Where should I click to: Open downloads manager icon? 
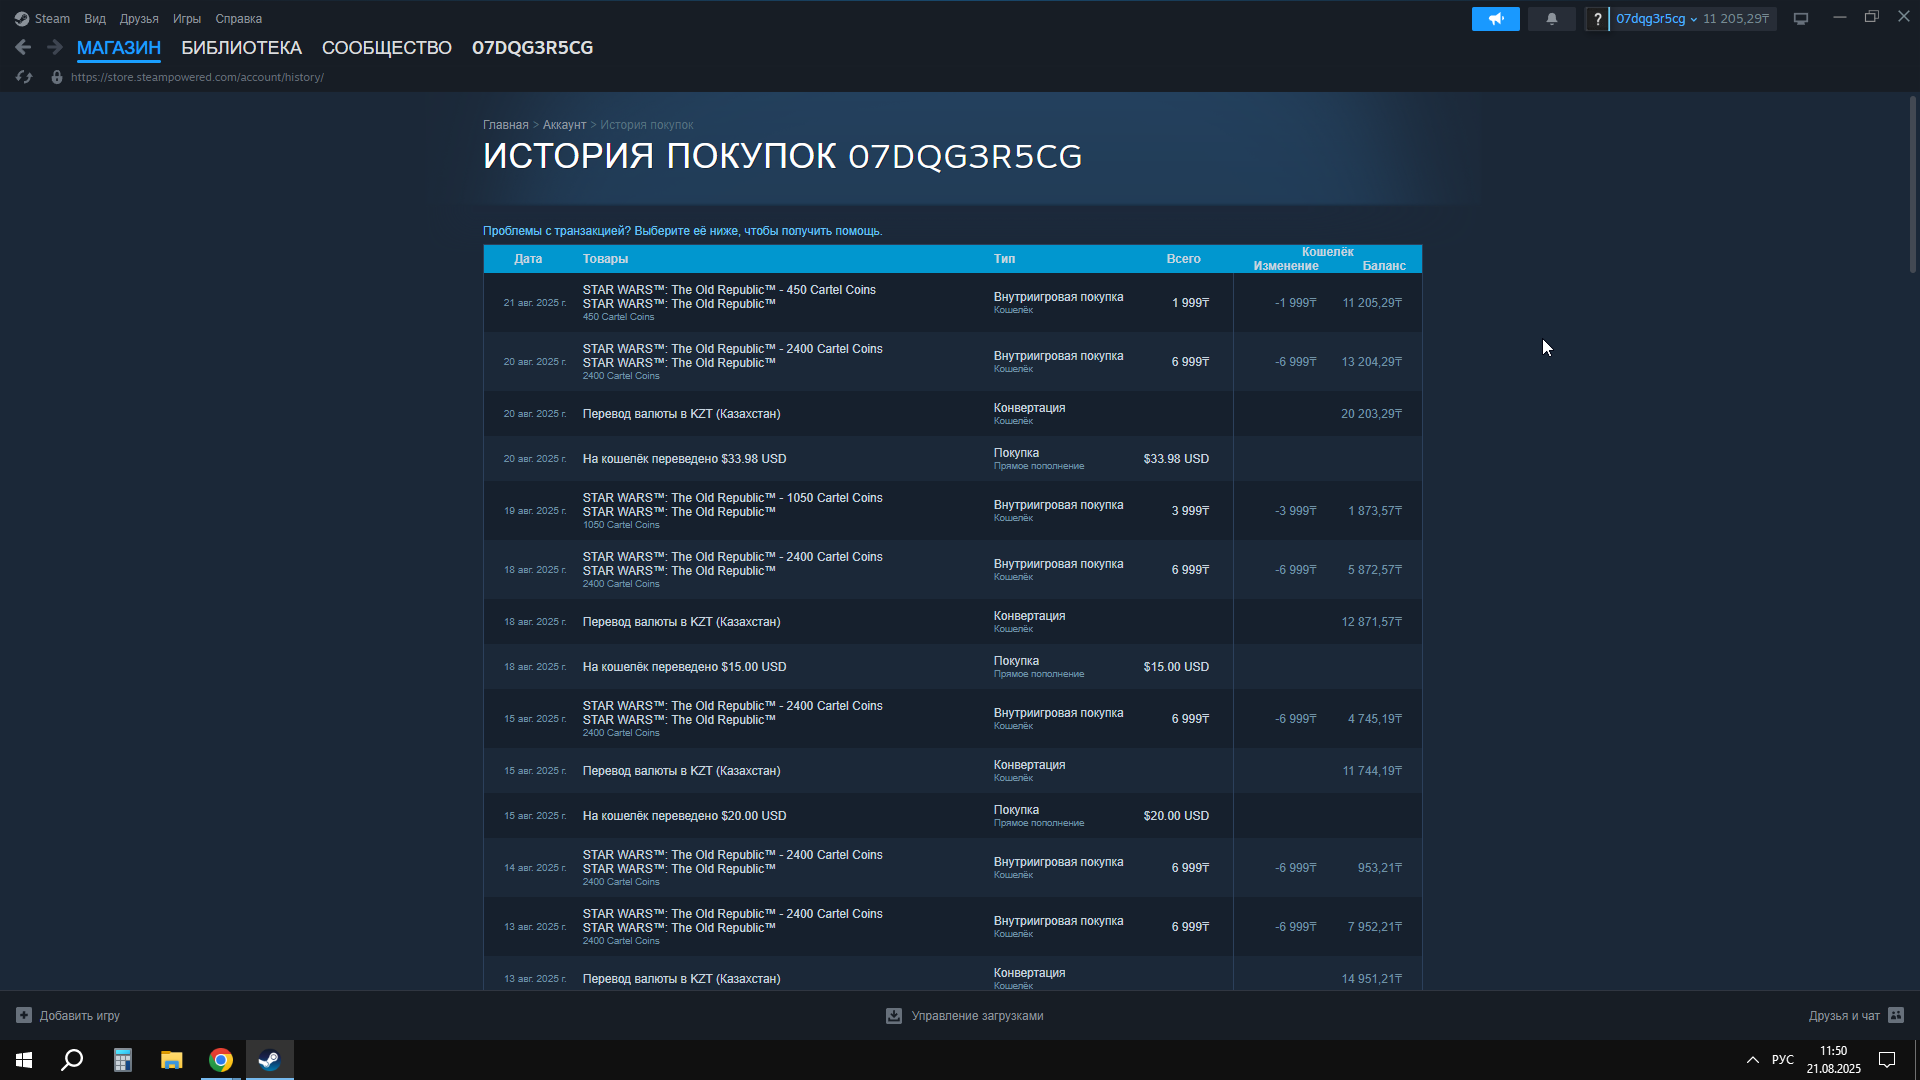894,1015
